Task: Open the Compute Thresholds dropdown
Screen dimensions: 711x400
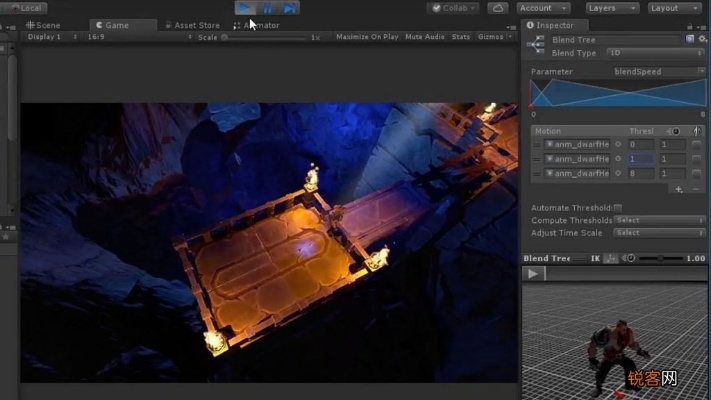Action: pos(658,220)
